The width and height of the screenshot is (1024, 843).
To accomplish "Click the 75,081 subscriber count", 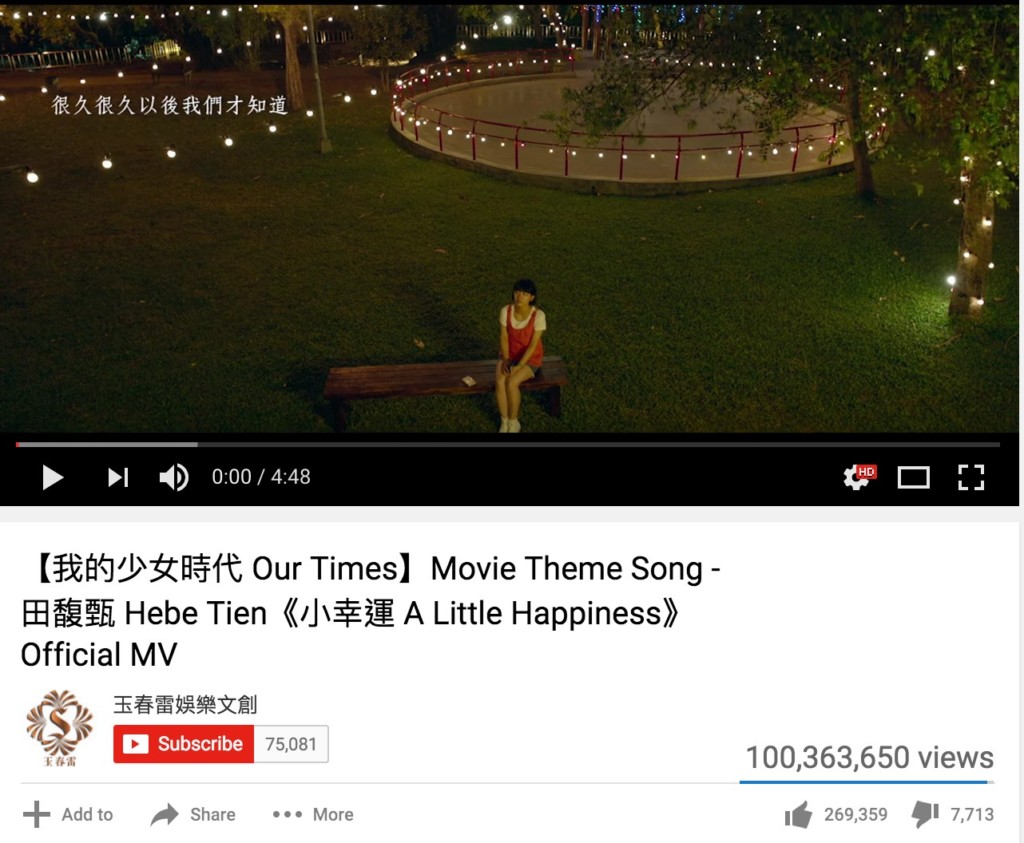I will tap(291, 744).
